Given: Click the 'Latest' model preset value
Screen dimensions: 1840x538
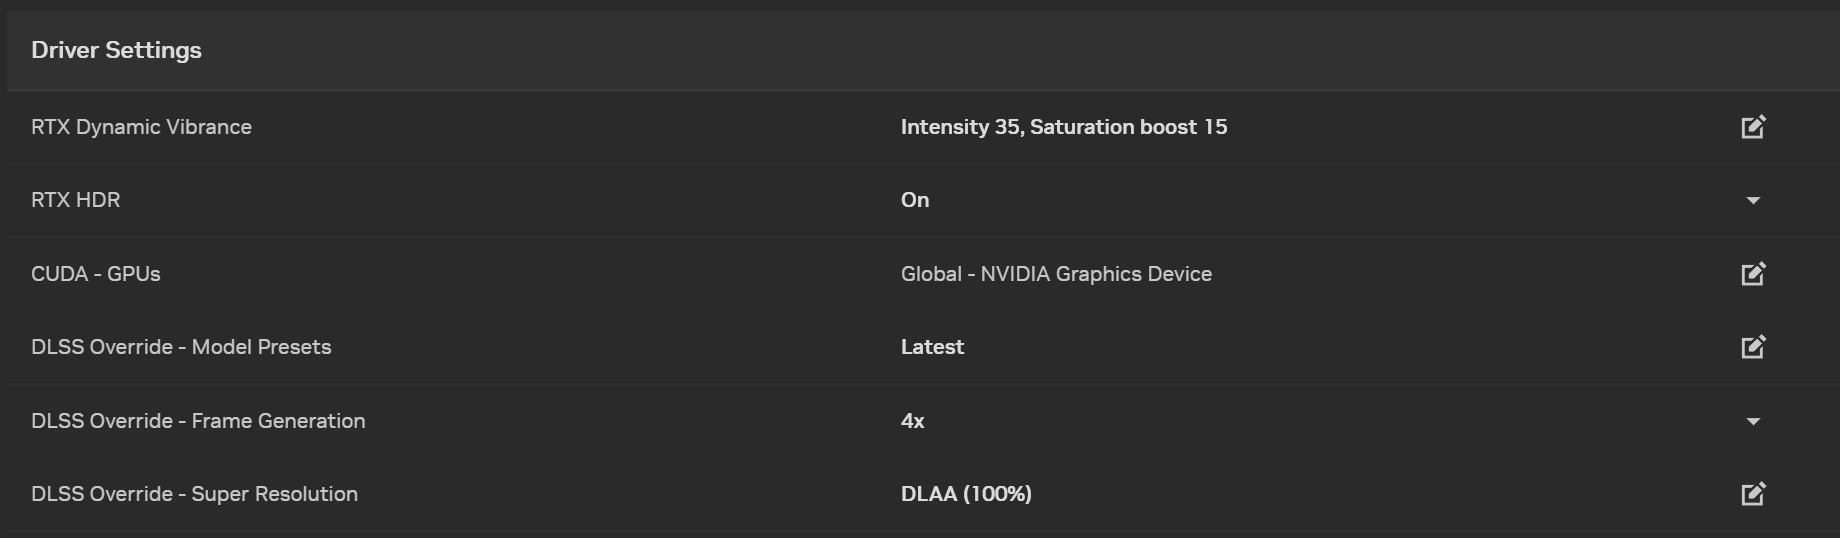Looking at the screenshot, I should pos(932,347).
